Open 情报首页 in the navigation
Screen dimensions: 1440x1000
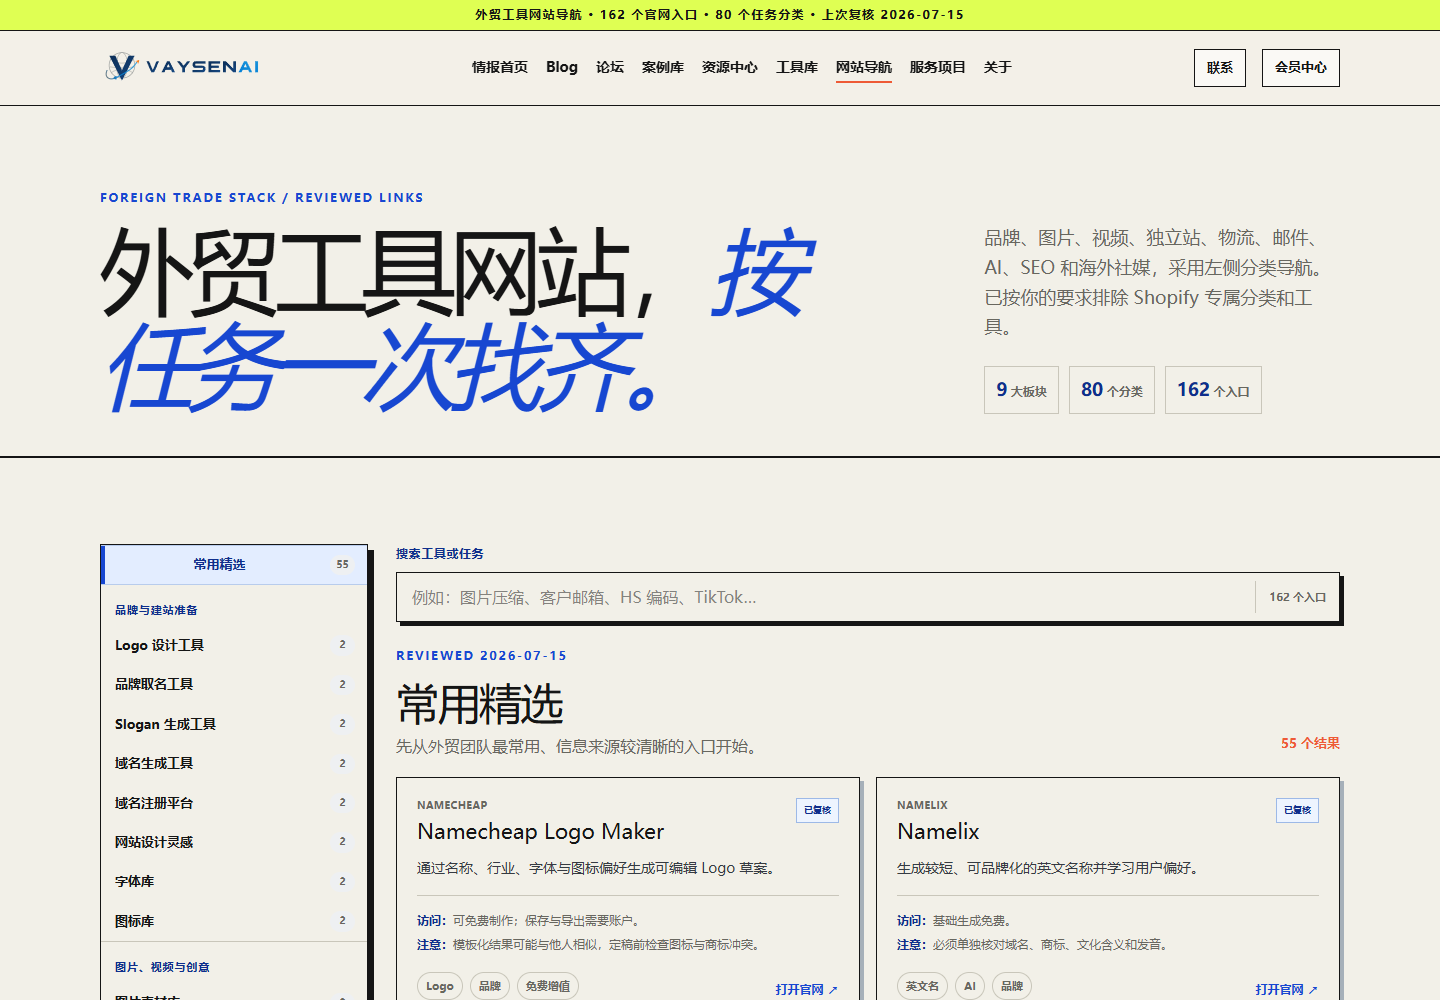500,67
